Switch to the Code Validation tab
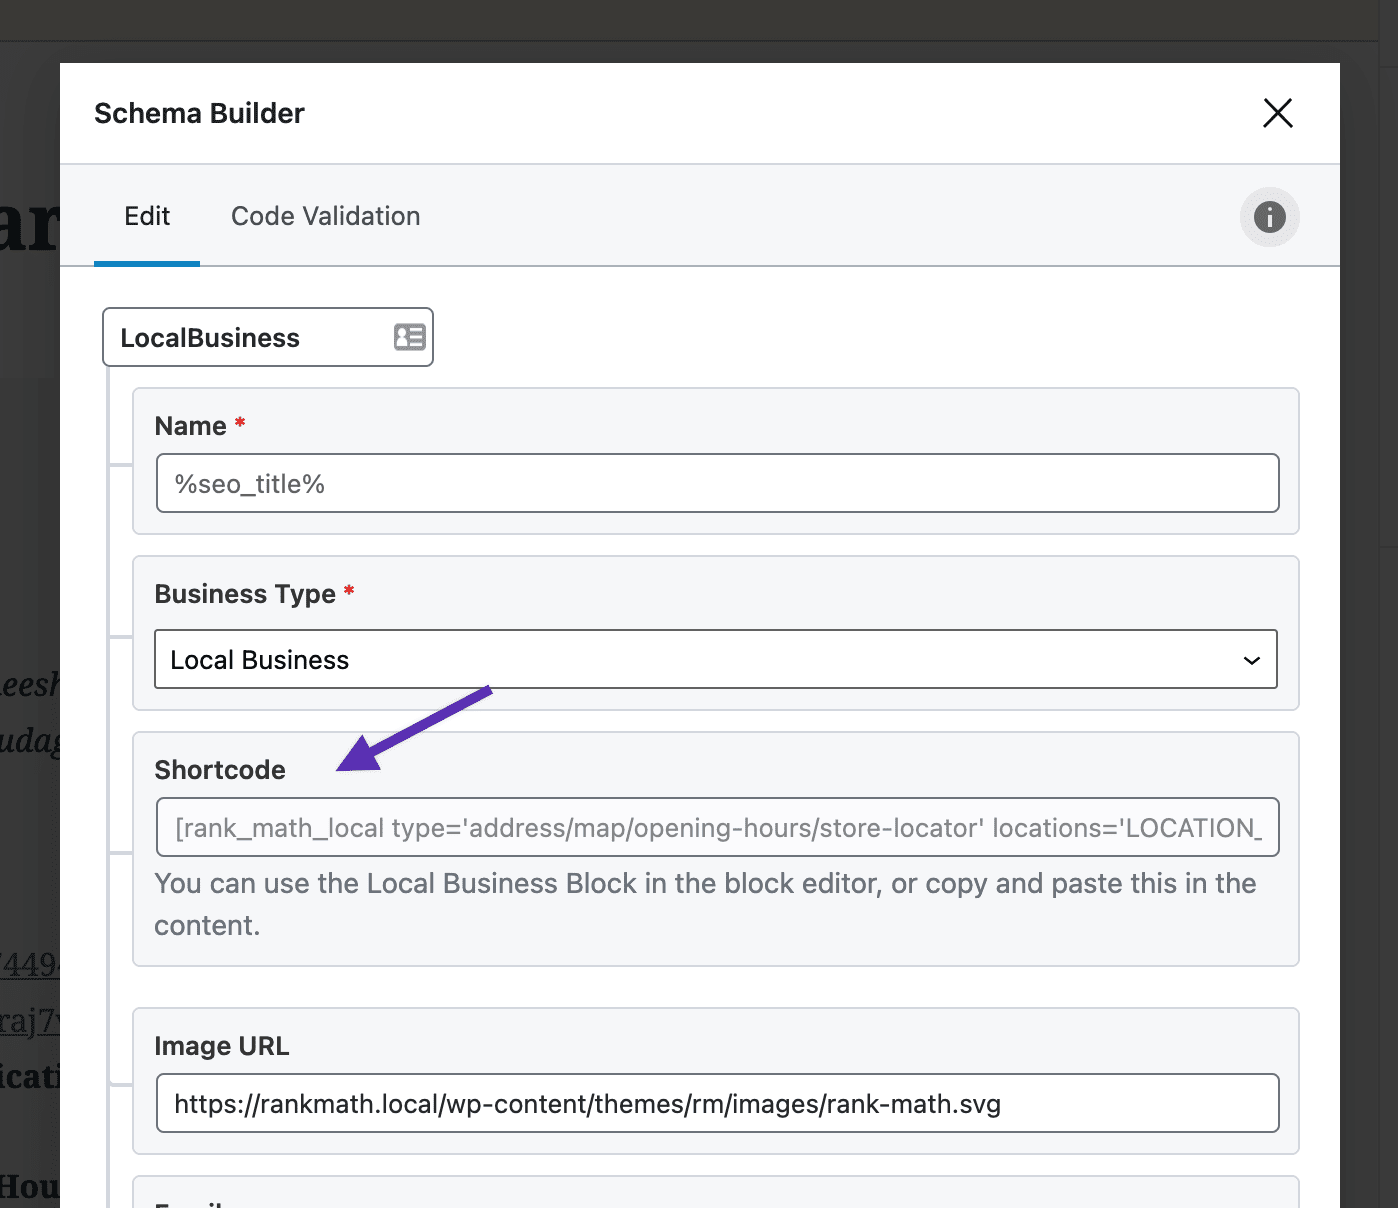This screenshot has width=1398, height=1208. click(325, 216)
